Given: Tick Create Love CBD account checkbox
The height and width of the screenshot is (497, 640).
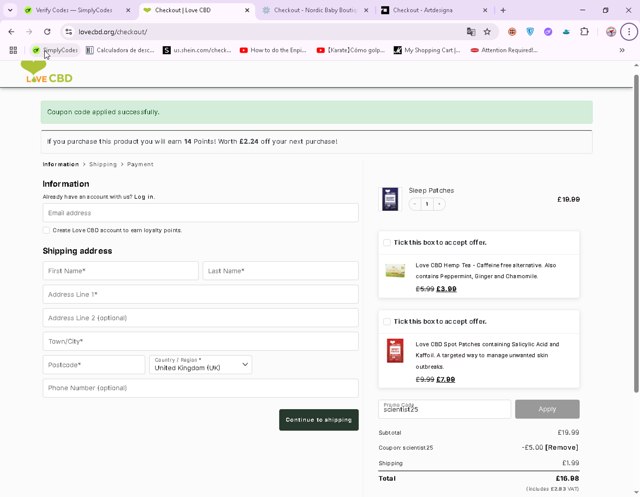Looking at the screenshot, I should point(47,231).
